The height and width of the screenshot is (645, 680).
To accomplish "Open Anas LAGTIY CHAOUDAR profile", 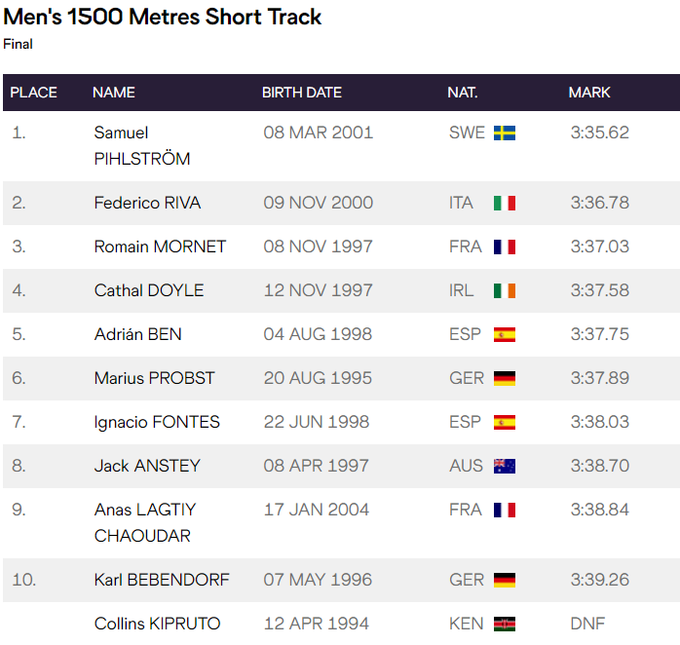I will [145, 523].
